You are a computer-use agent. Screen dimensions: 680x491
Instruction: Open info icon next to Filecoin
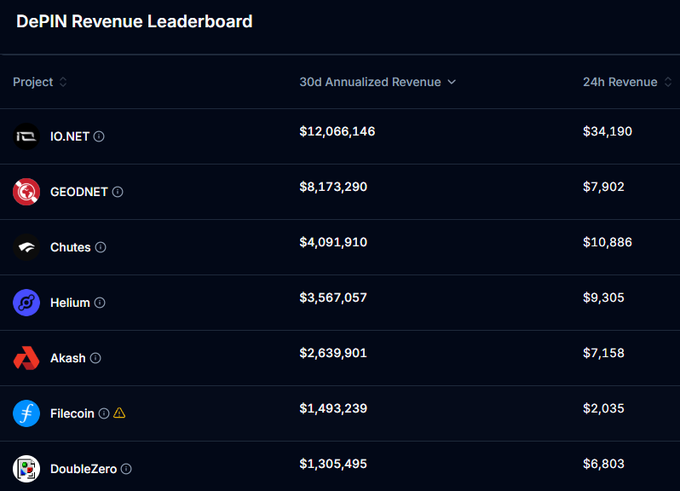click(104, 413)
